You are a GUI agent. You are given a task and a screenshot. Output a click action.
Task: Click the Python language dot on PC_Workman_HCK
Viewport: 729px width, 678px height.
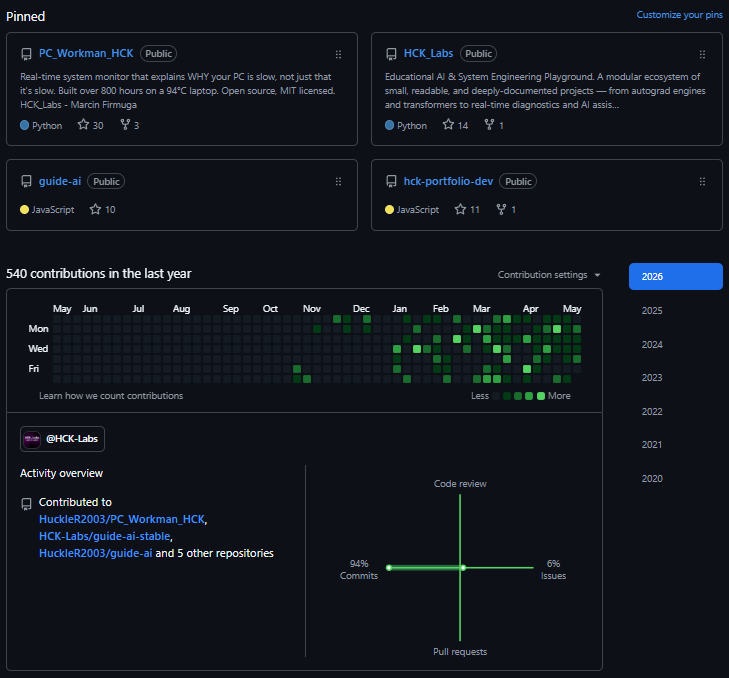point(25,125)
